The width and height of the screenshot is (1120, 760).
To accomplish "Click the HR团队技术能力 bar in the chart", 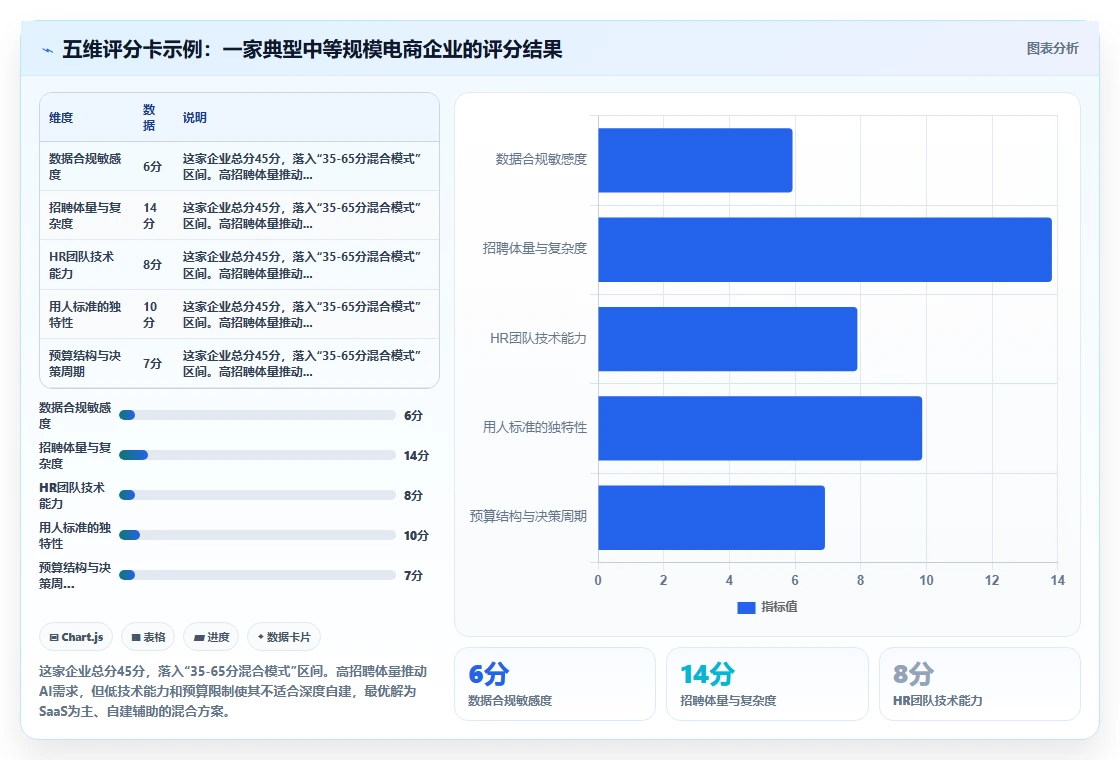I will (728, 339).
